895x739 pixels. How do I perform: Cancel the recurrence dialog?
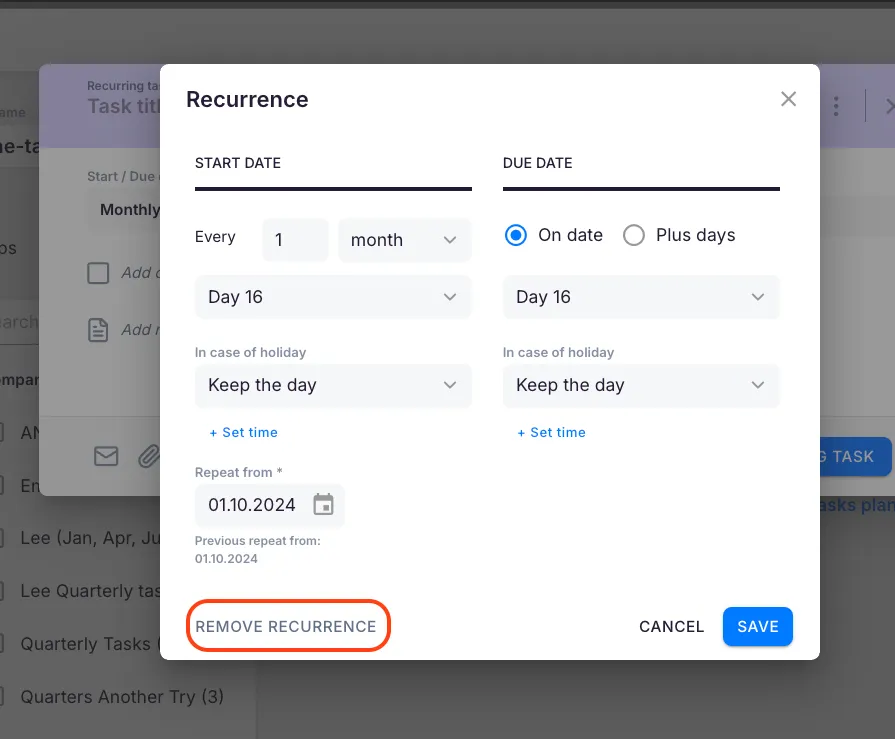(x=672, y=627)
